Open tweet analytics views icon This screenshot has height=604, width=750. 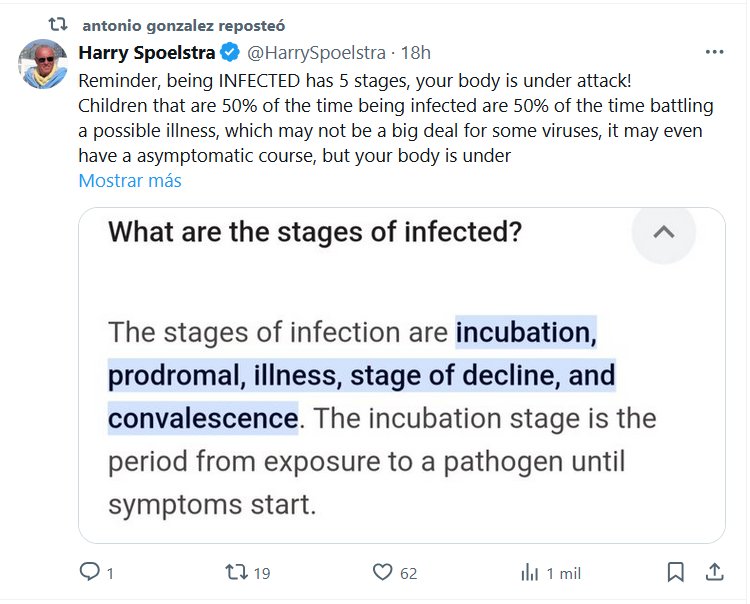[x=529, y=573]
